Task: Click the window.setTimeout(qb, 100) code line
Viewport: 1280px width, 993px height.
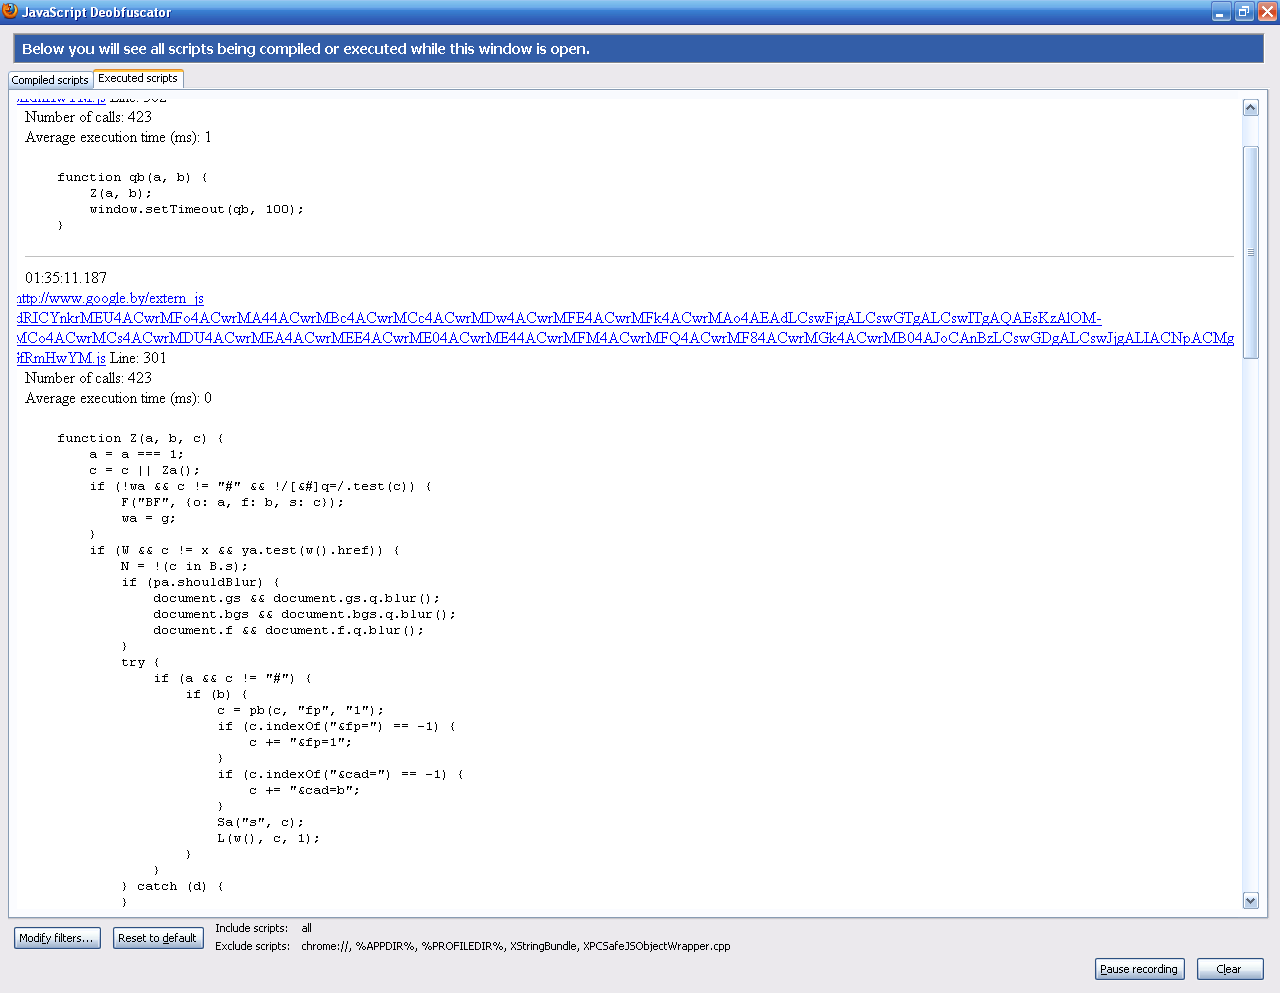Action: [196, 209]
